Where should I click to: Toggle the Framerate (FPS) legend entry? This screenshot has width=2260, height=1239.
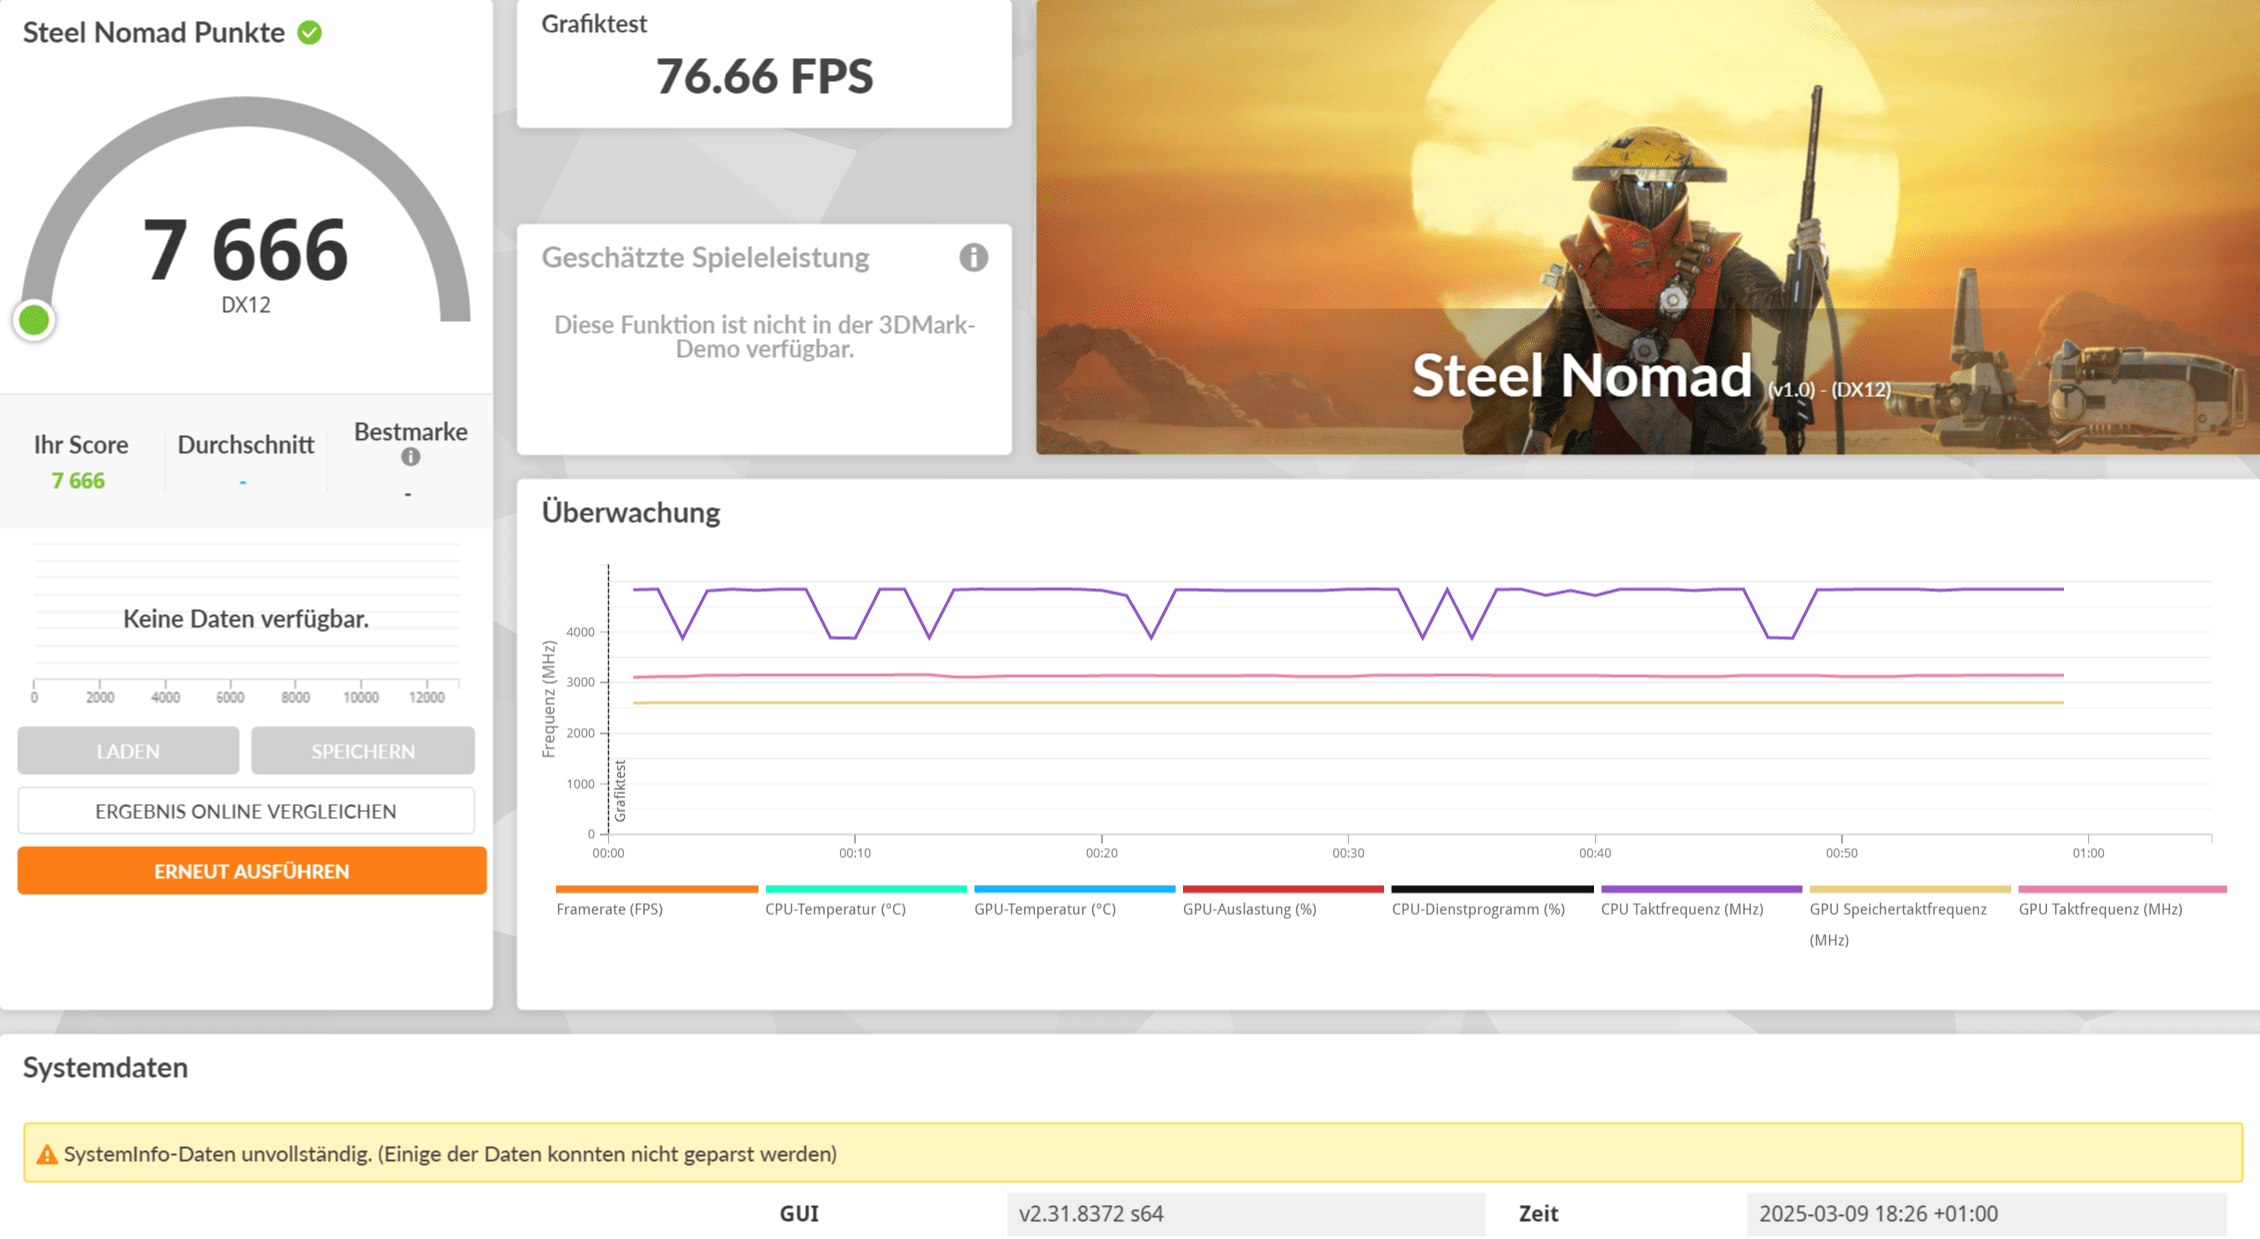[609, 909]
